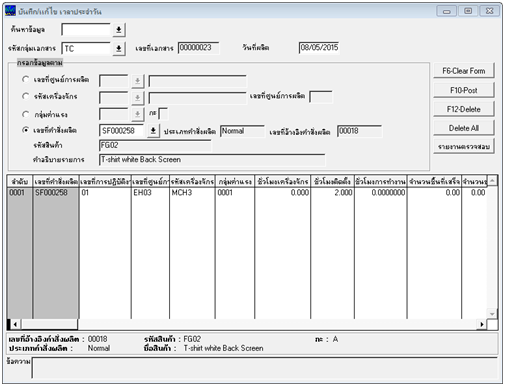
Task: Select grid cell SF000258 in the table
Action: pos(56,192)
